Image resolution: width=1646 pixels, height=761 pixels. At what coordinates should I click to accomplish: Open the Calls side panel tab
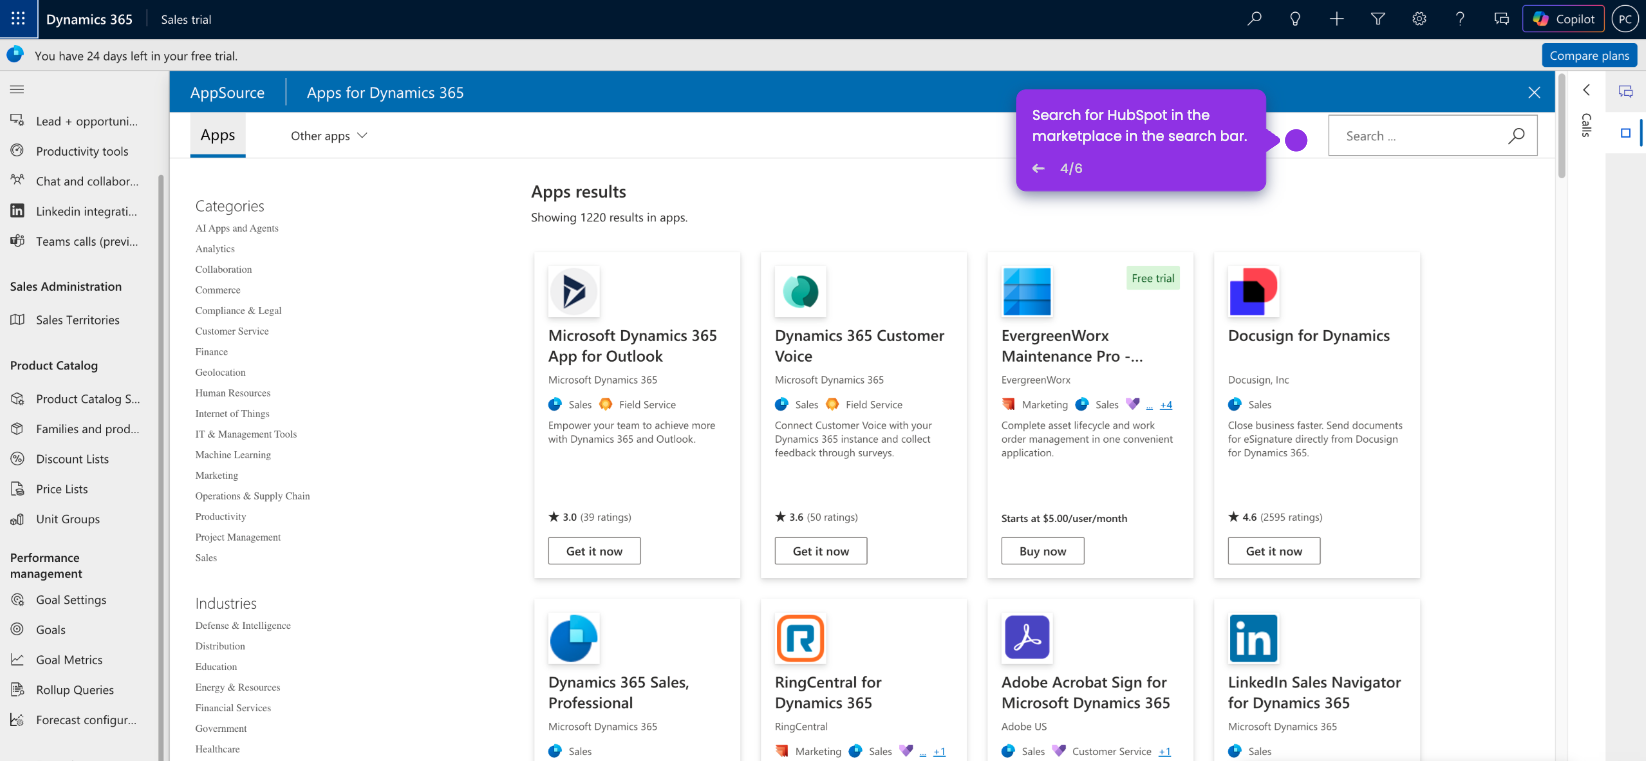point(1586,125)
